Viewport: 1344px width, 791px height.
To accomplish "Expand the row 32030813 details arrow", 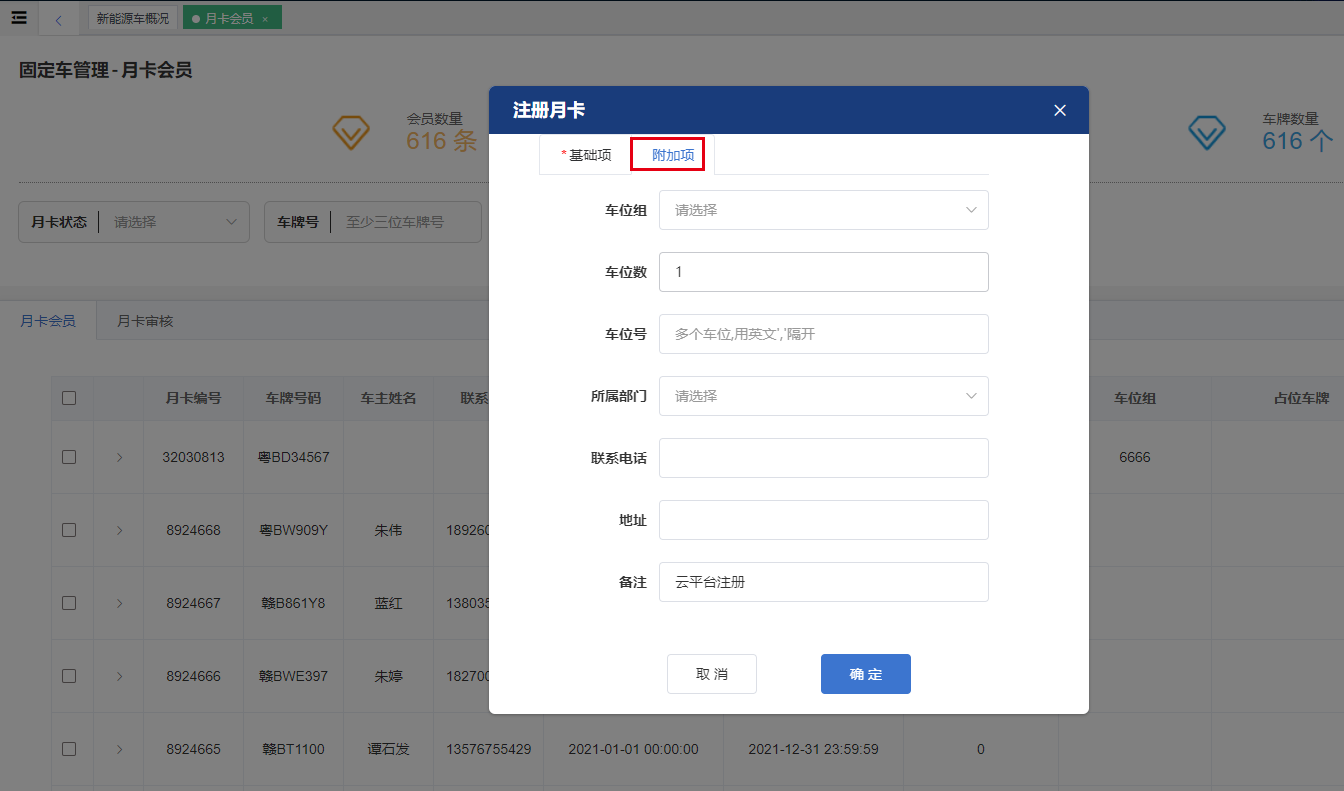I will (119, 457).
